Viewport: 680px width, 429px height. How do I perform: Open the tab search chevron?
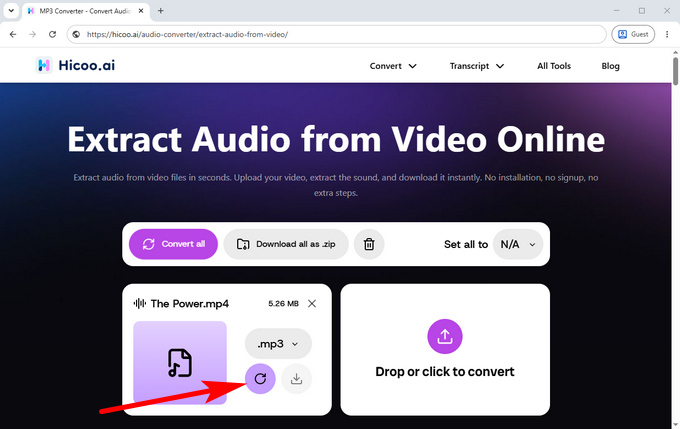[11, 11]
